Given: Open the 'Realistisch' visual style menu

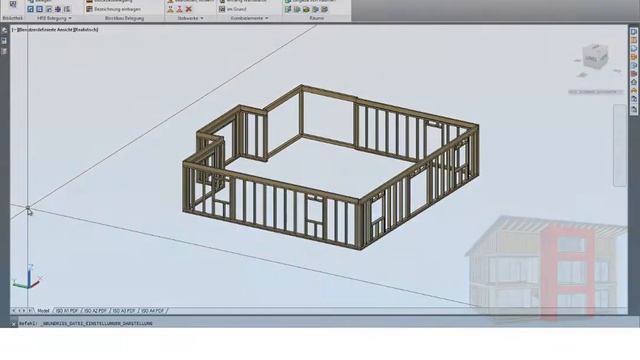Looking at the screenshot, I should pos(85,29).
